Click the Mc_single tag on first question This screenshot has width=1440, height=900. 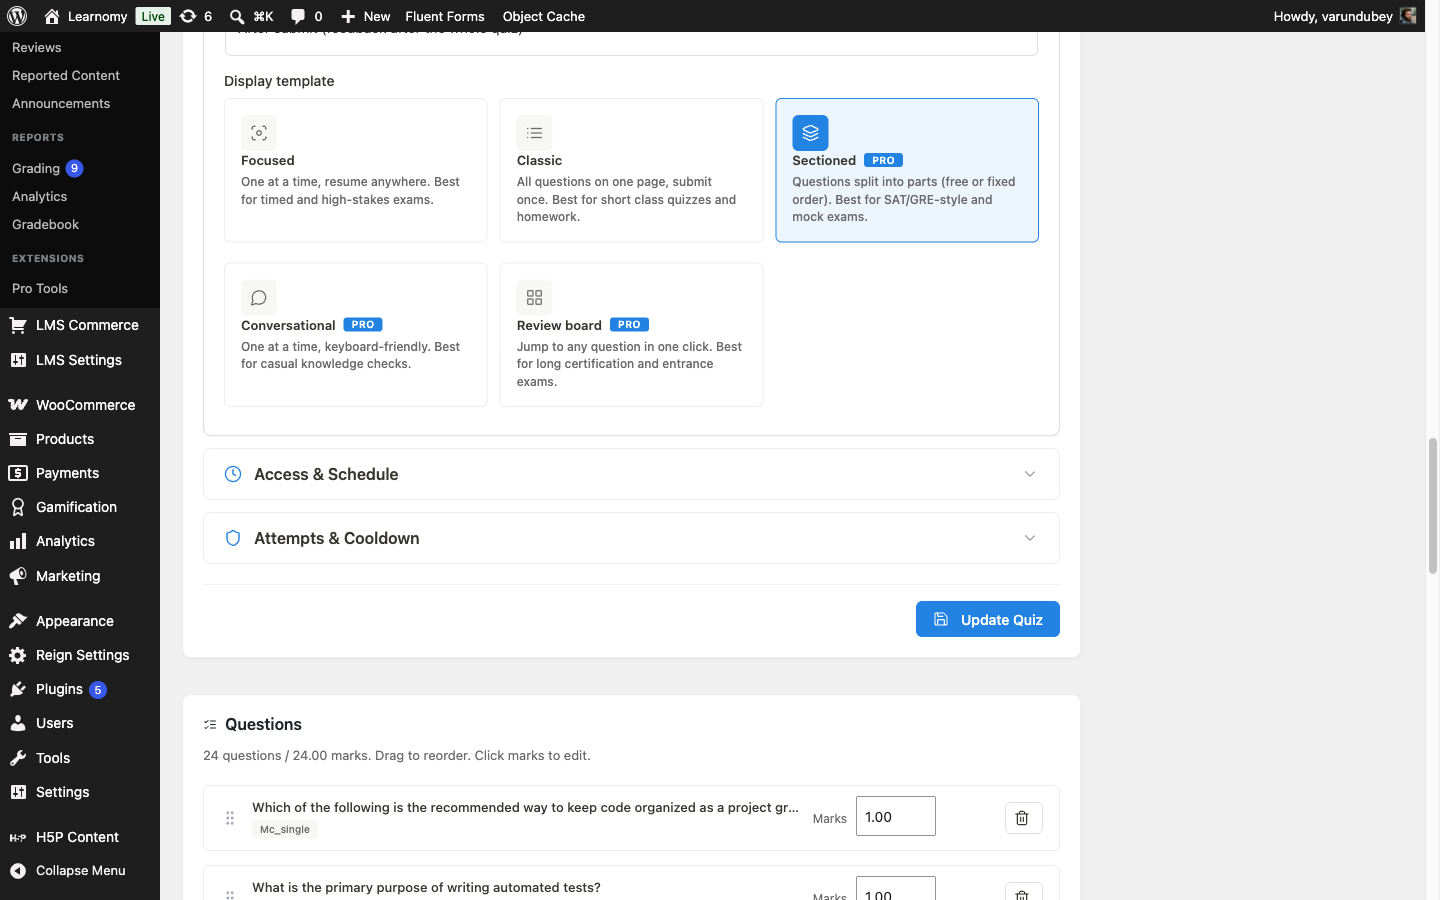click(285, 829)
